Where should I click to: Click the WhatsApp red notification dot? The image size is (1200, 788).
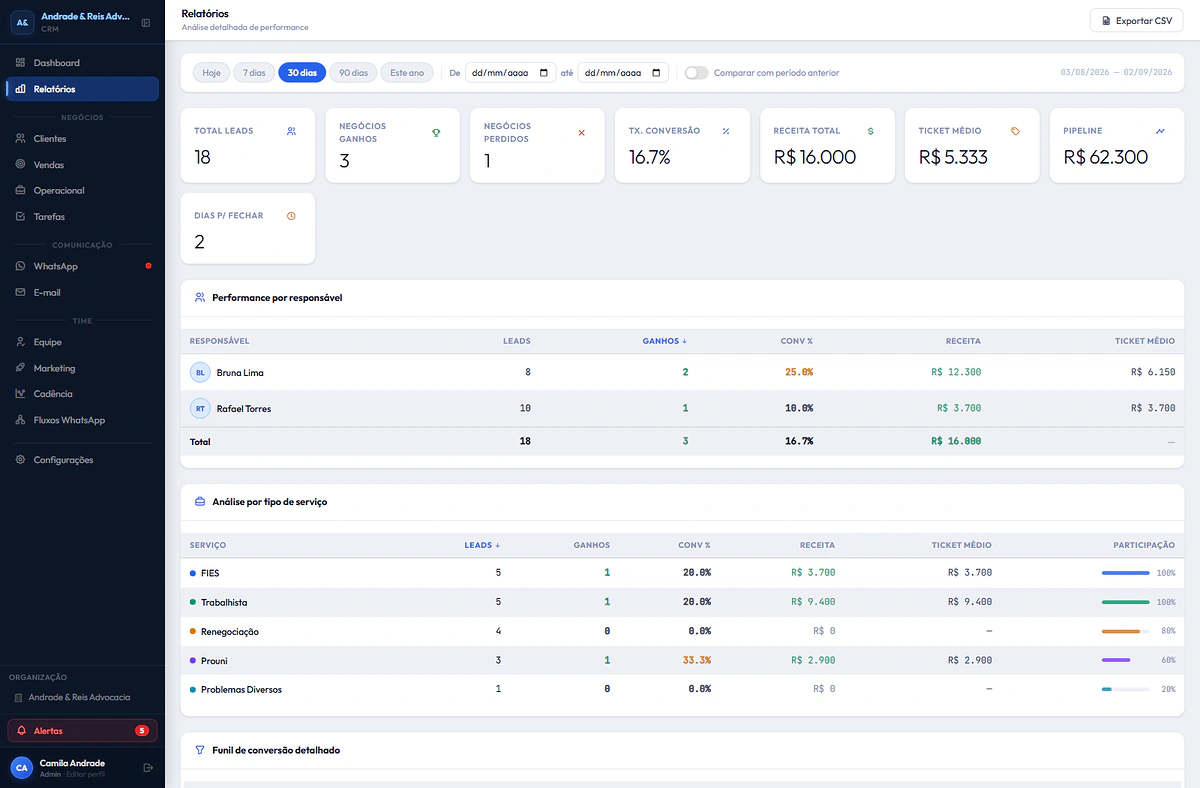tap(149, 266)
